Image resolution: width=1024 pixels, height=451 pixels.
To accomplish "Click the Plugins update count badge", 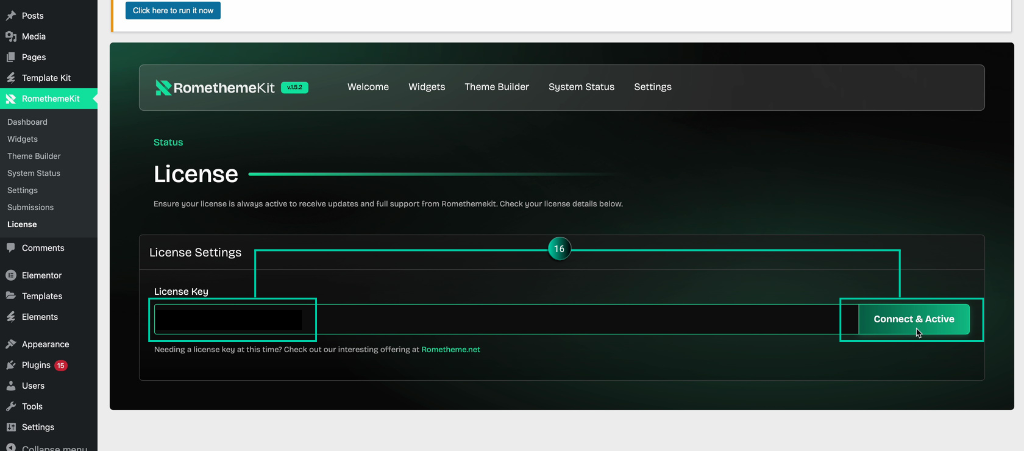I will [x=61, y=365].
